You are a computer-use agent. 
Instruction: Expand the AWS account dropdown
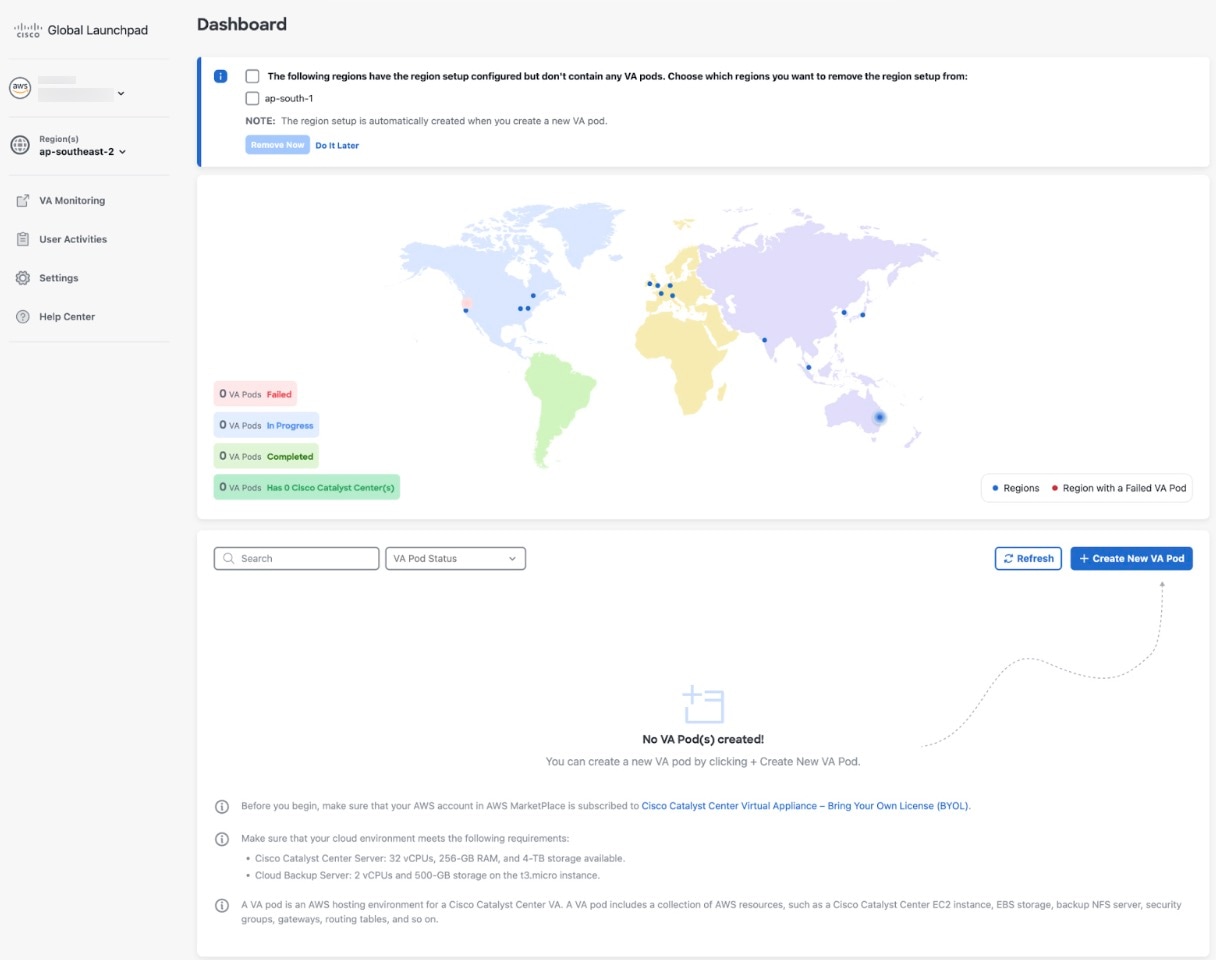(121, 94)
